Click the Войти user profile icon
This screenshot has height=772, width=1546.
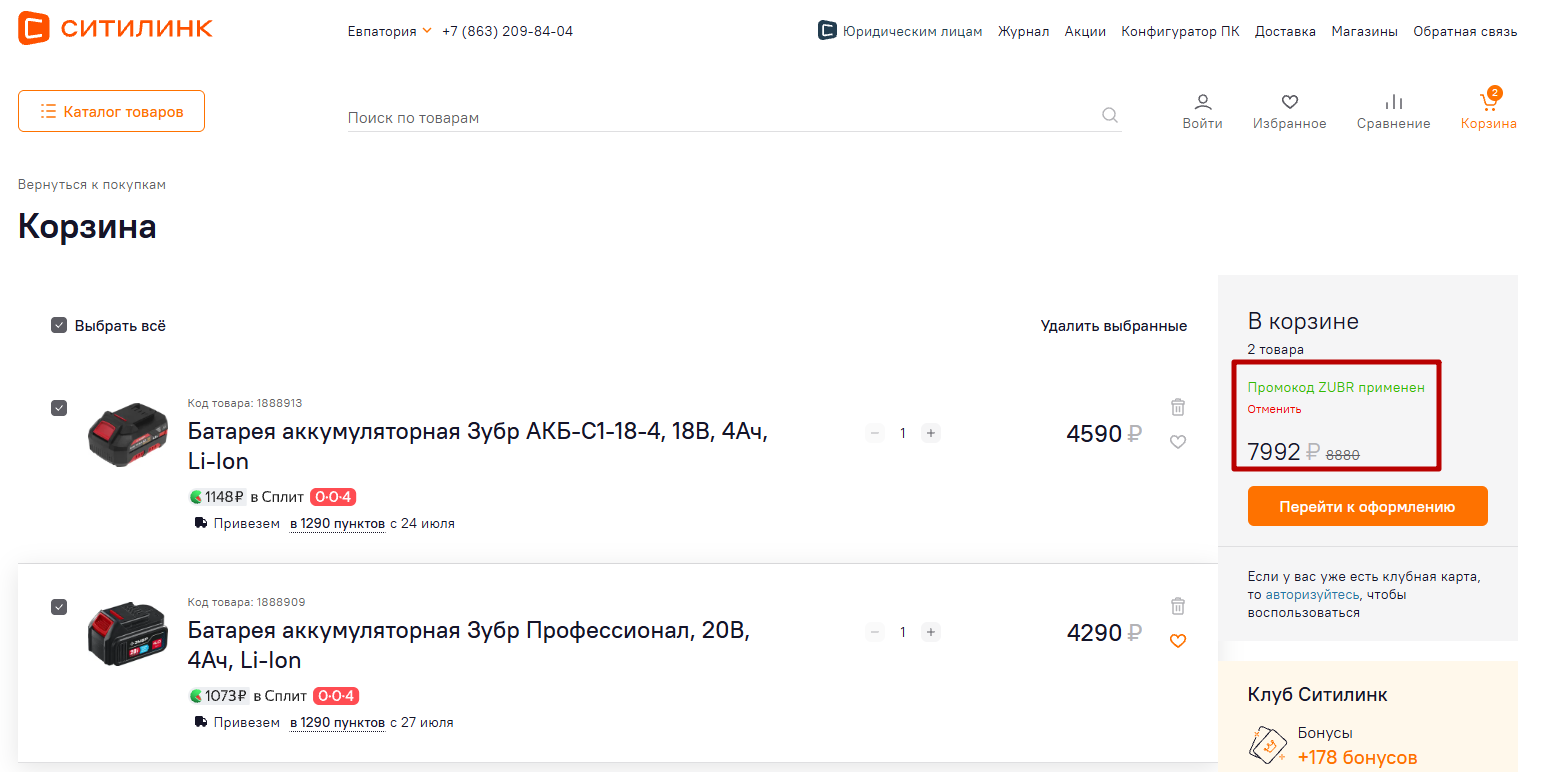pyautogui.click(x=1202, y=103)
